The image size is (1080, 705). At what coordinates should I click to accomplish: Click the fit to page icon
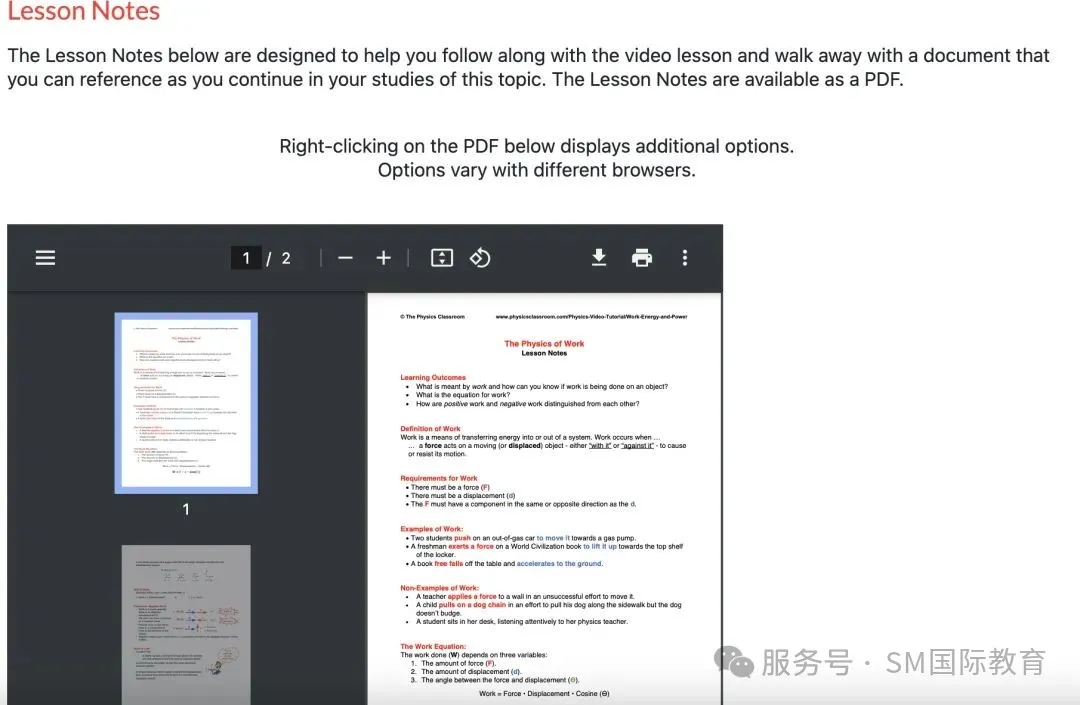click(x=442, y=258)
